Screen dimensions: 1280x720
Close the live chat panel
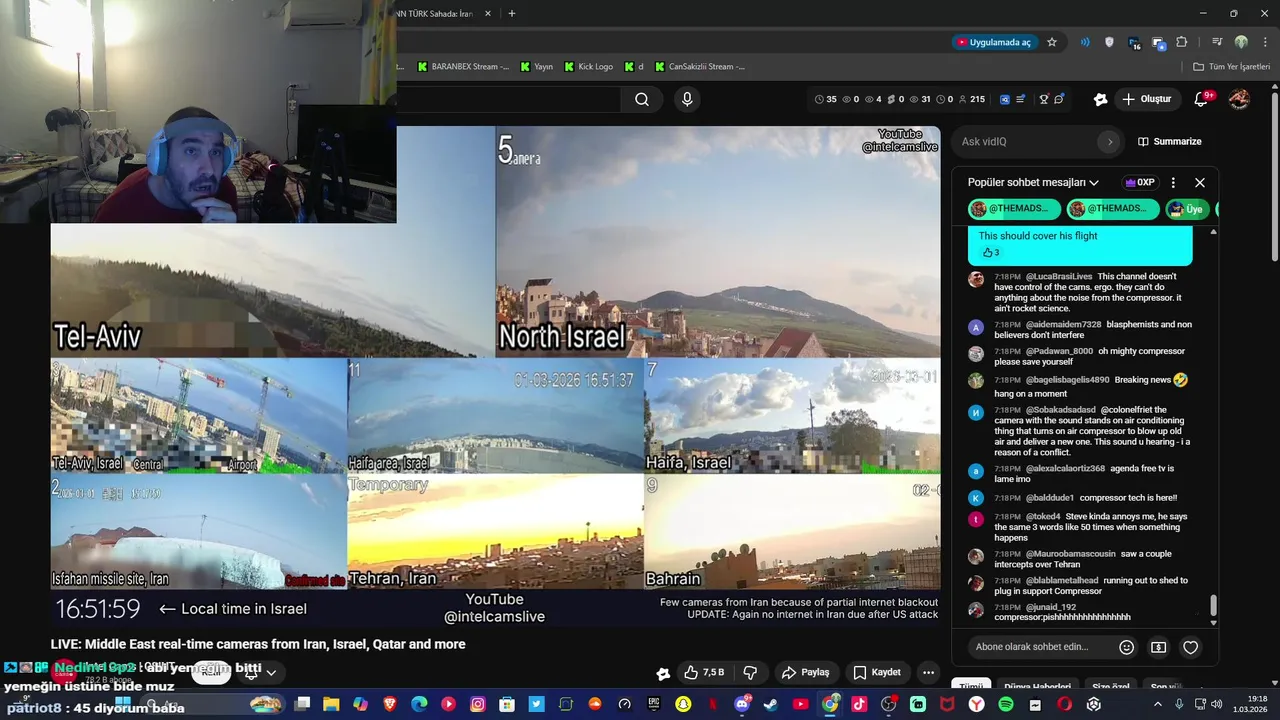[1200, 183]
